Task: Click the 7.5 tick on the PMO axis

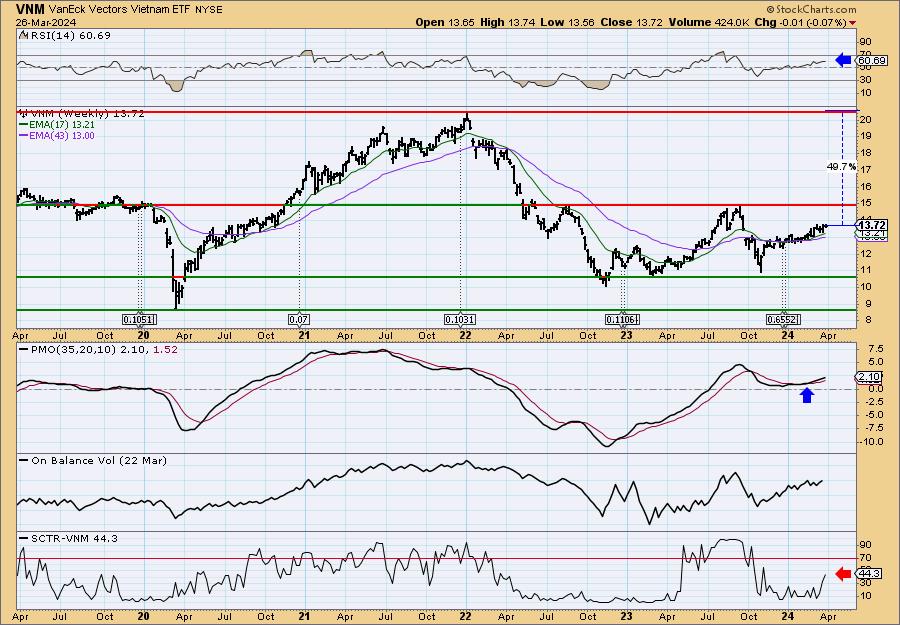Action: click(x=875, y=349)
